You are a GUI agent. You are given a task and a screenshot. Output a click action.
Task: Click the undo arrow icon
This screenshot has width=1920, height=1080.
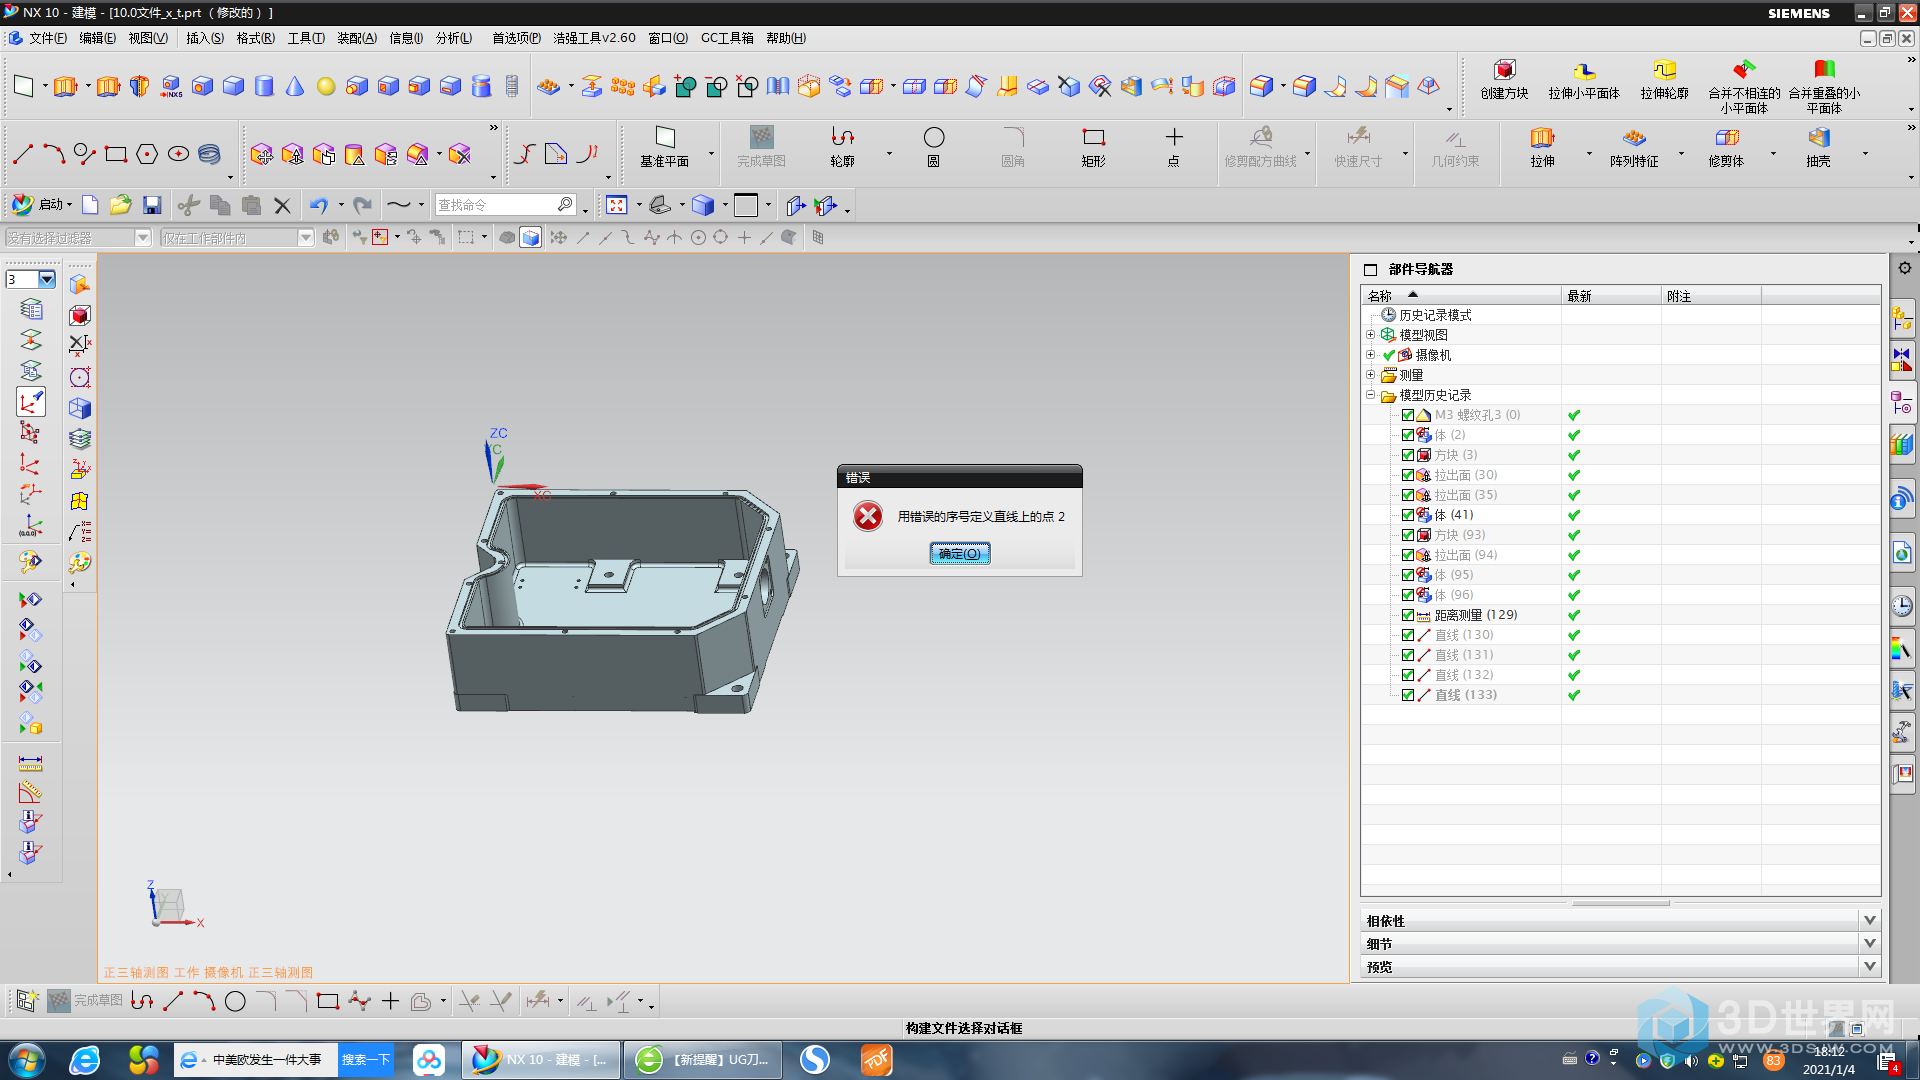[318, 205]
